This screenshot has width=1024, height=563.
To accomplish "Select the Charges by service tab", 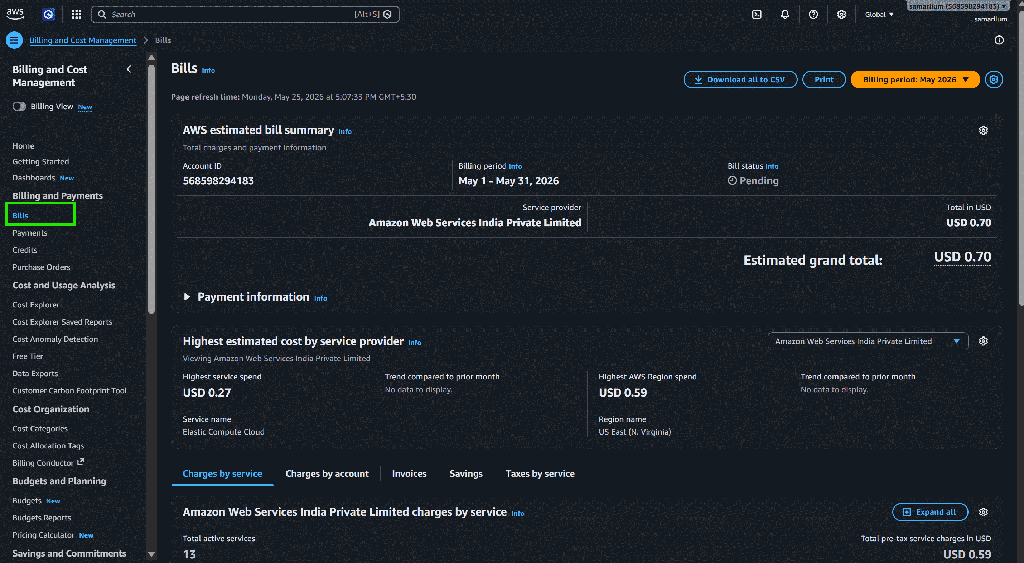I will tap(222, 474).
